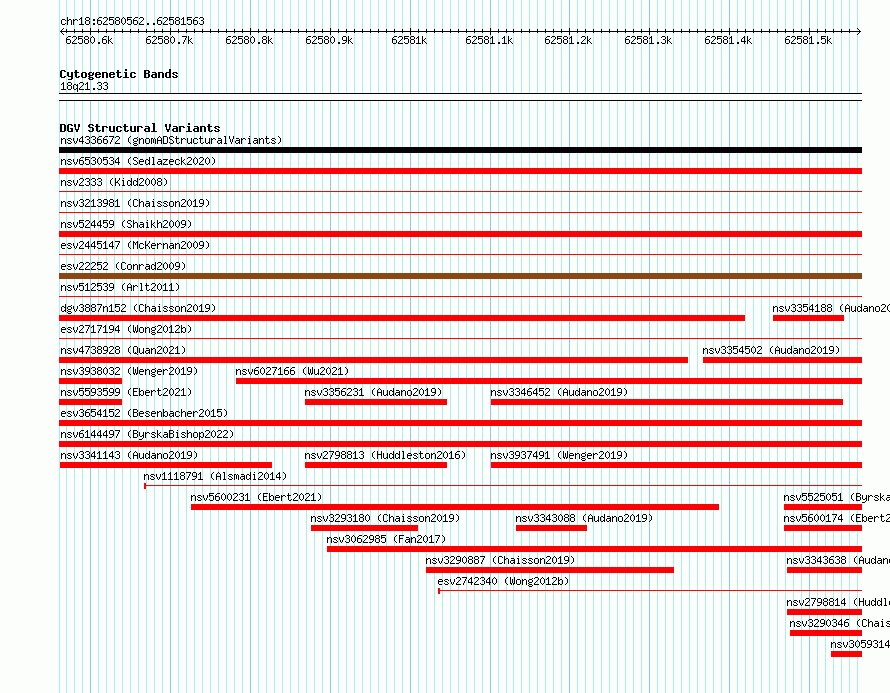Click nsv5600231 (Ebert2021) label
Image resolution: width=890 pixels, height=693 pixels.
(257, 497)
